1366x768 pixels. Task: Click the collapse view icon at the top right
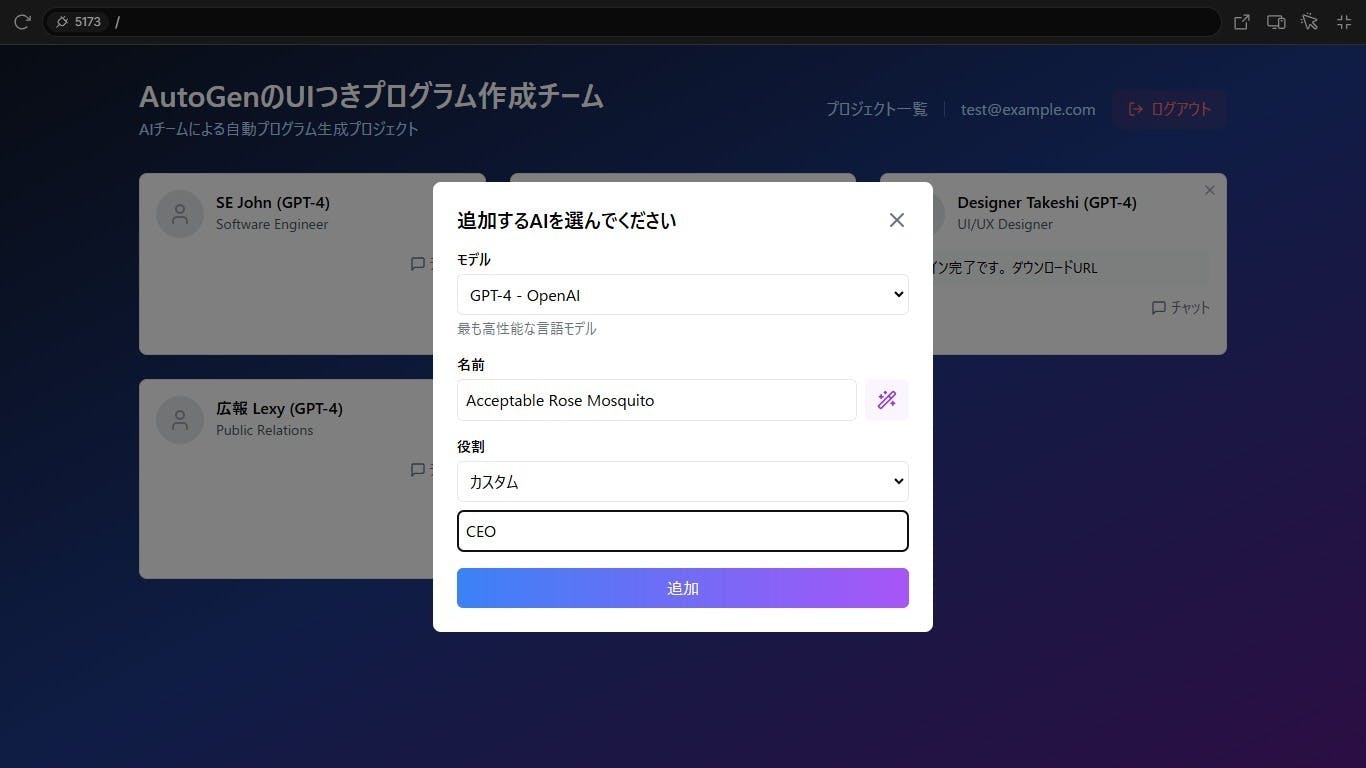click(x=1344, y=21)
